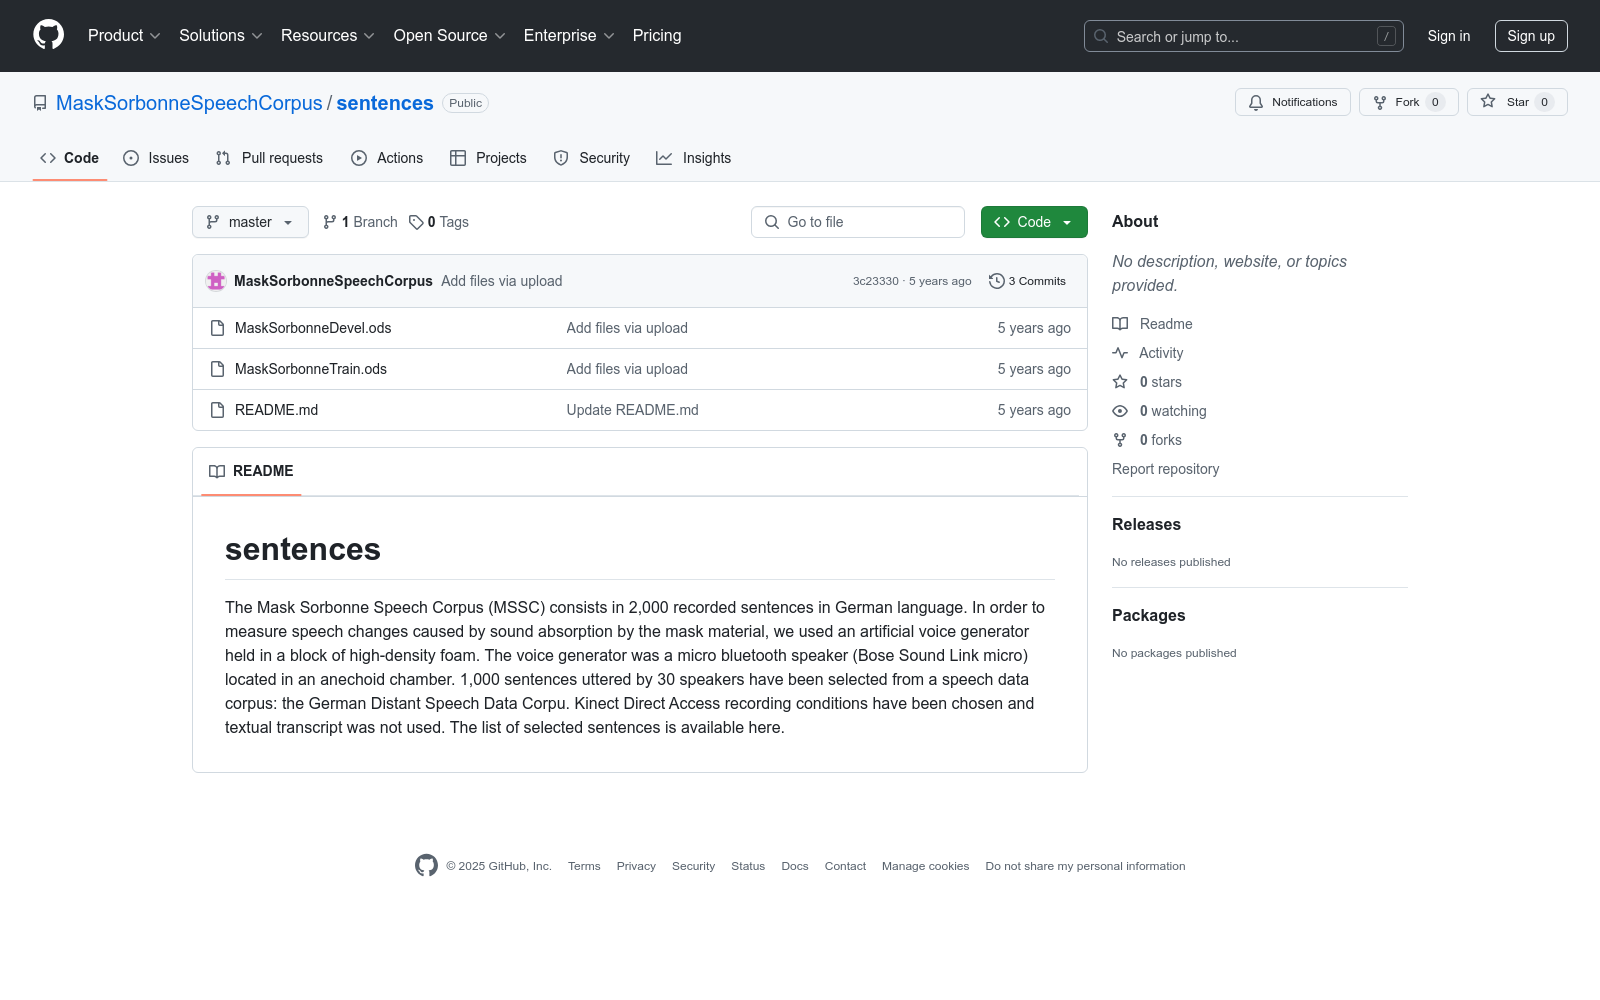
Task: Open the Enterprise dropdown
Action: click(x=569, y=35)
